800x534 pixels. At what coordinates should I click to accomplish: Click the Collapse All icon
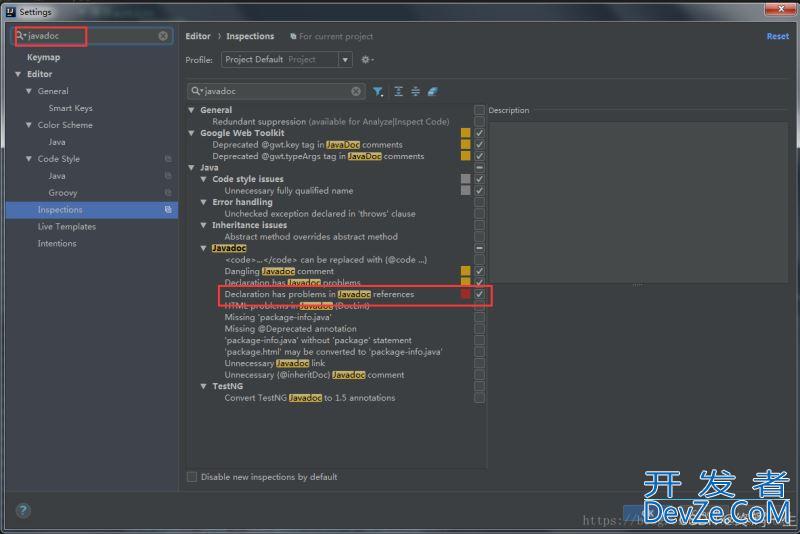click(x=415, y=91)
